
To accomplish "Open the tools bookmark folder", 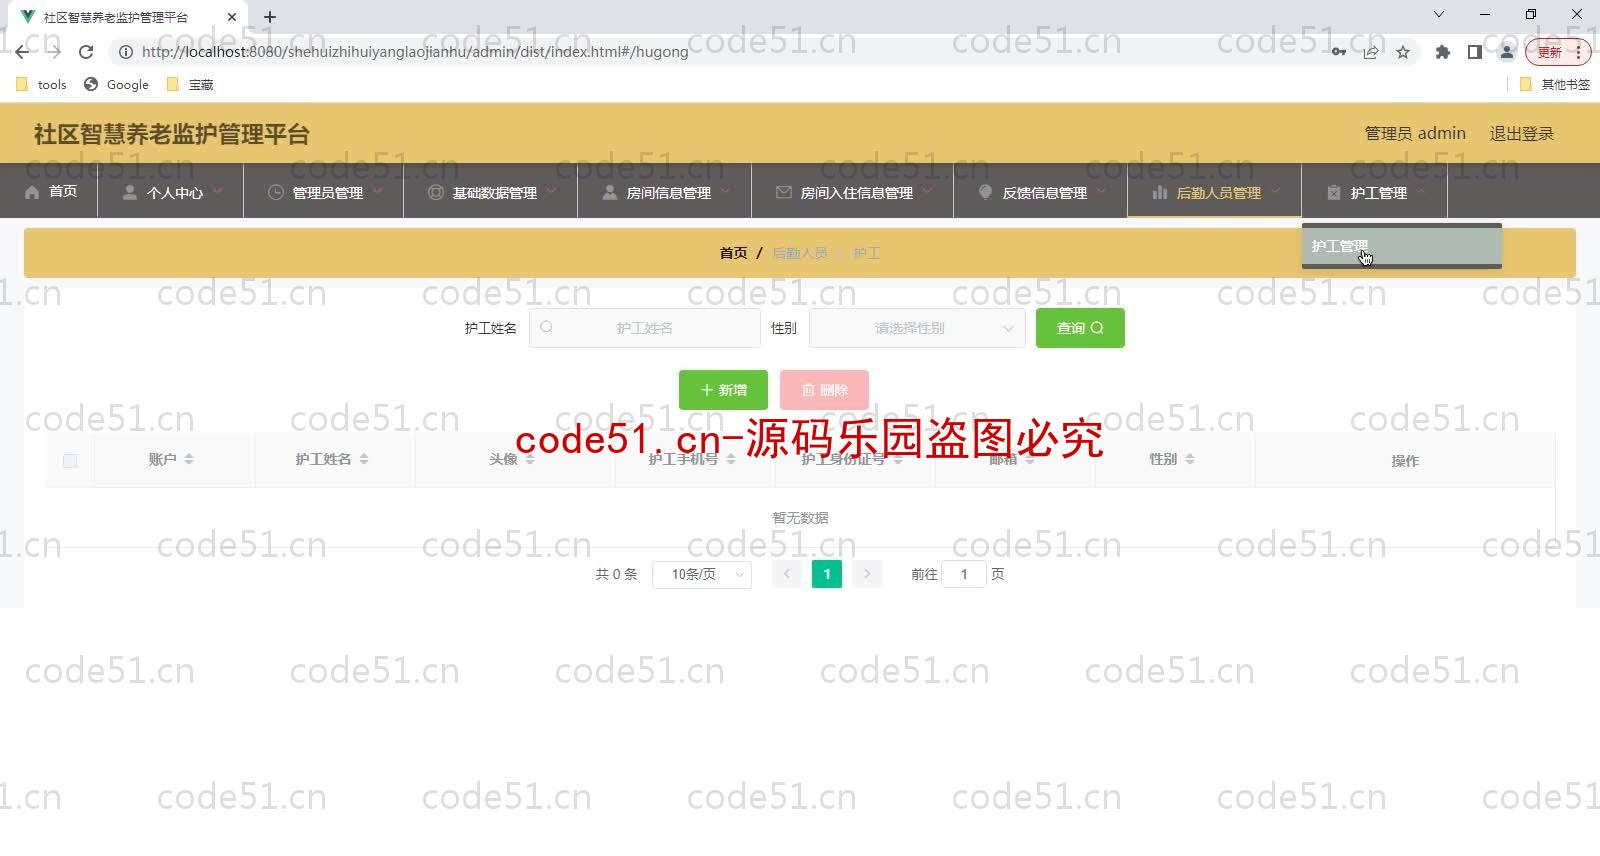I will click(42, 85).
